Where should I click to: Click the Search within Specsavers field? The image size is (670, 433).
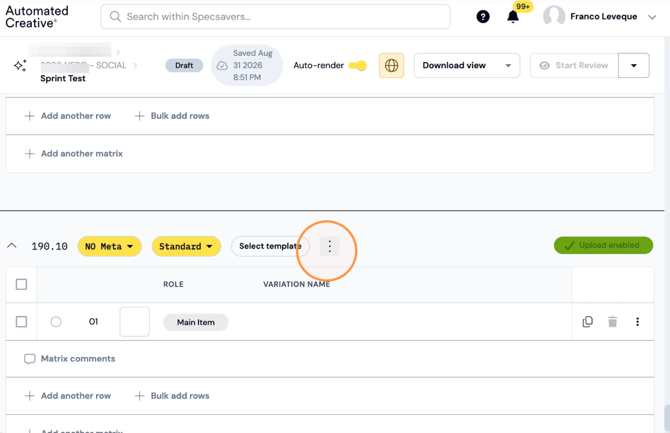pos(276,17)
